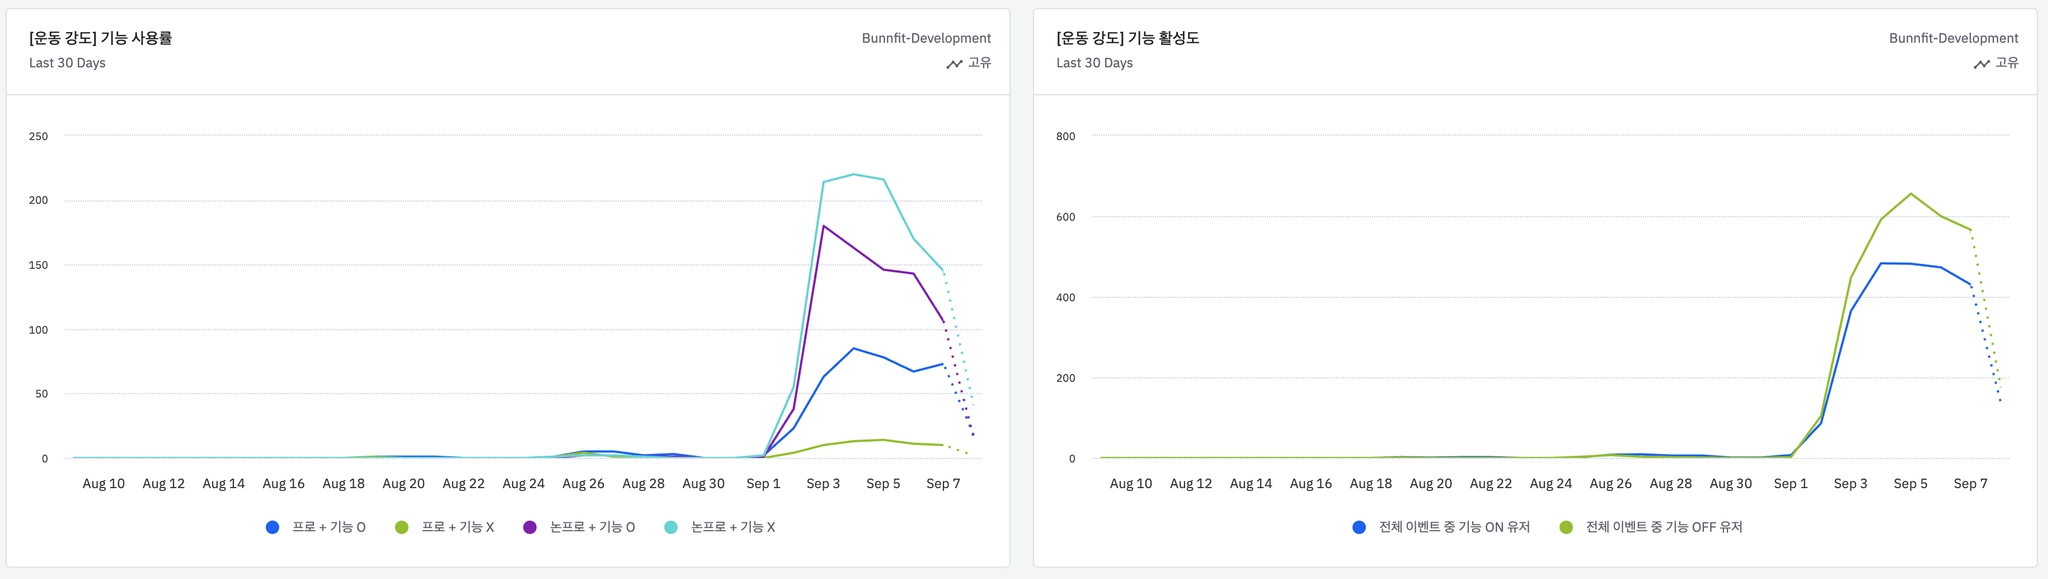Open the [운동 강도] 기능 사용률 chart title

pos(101,38)
